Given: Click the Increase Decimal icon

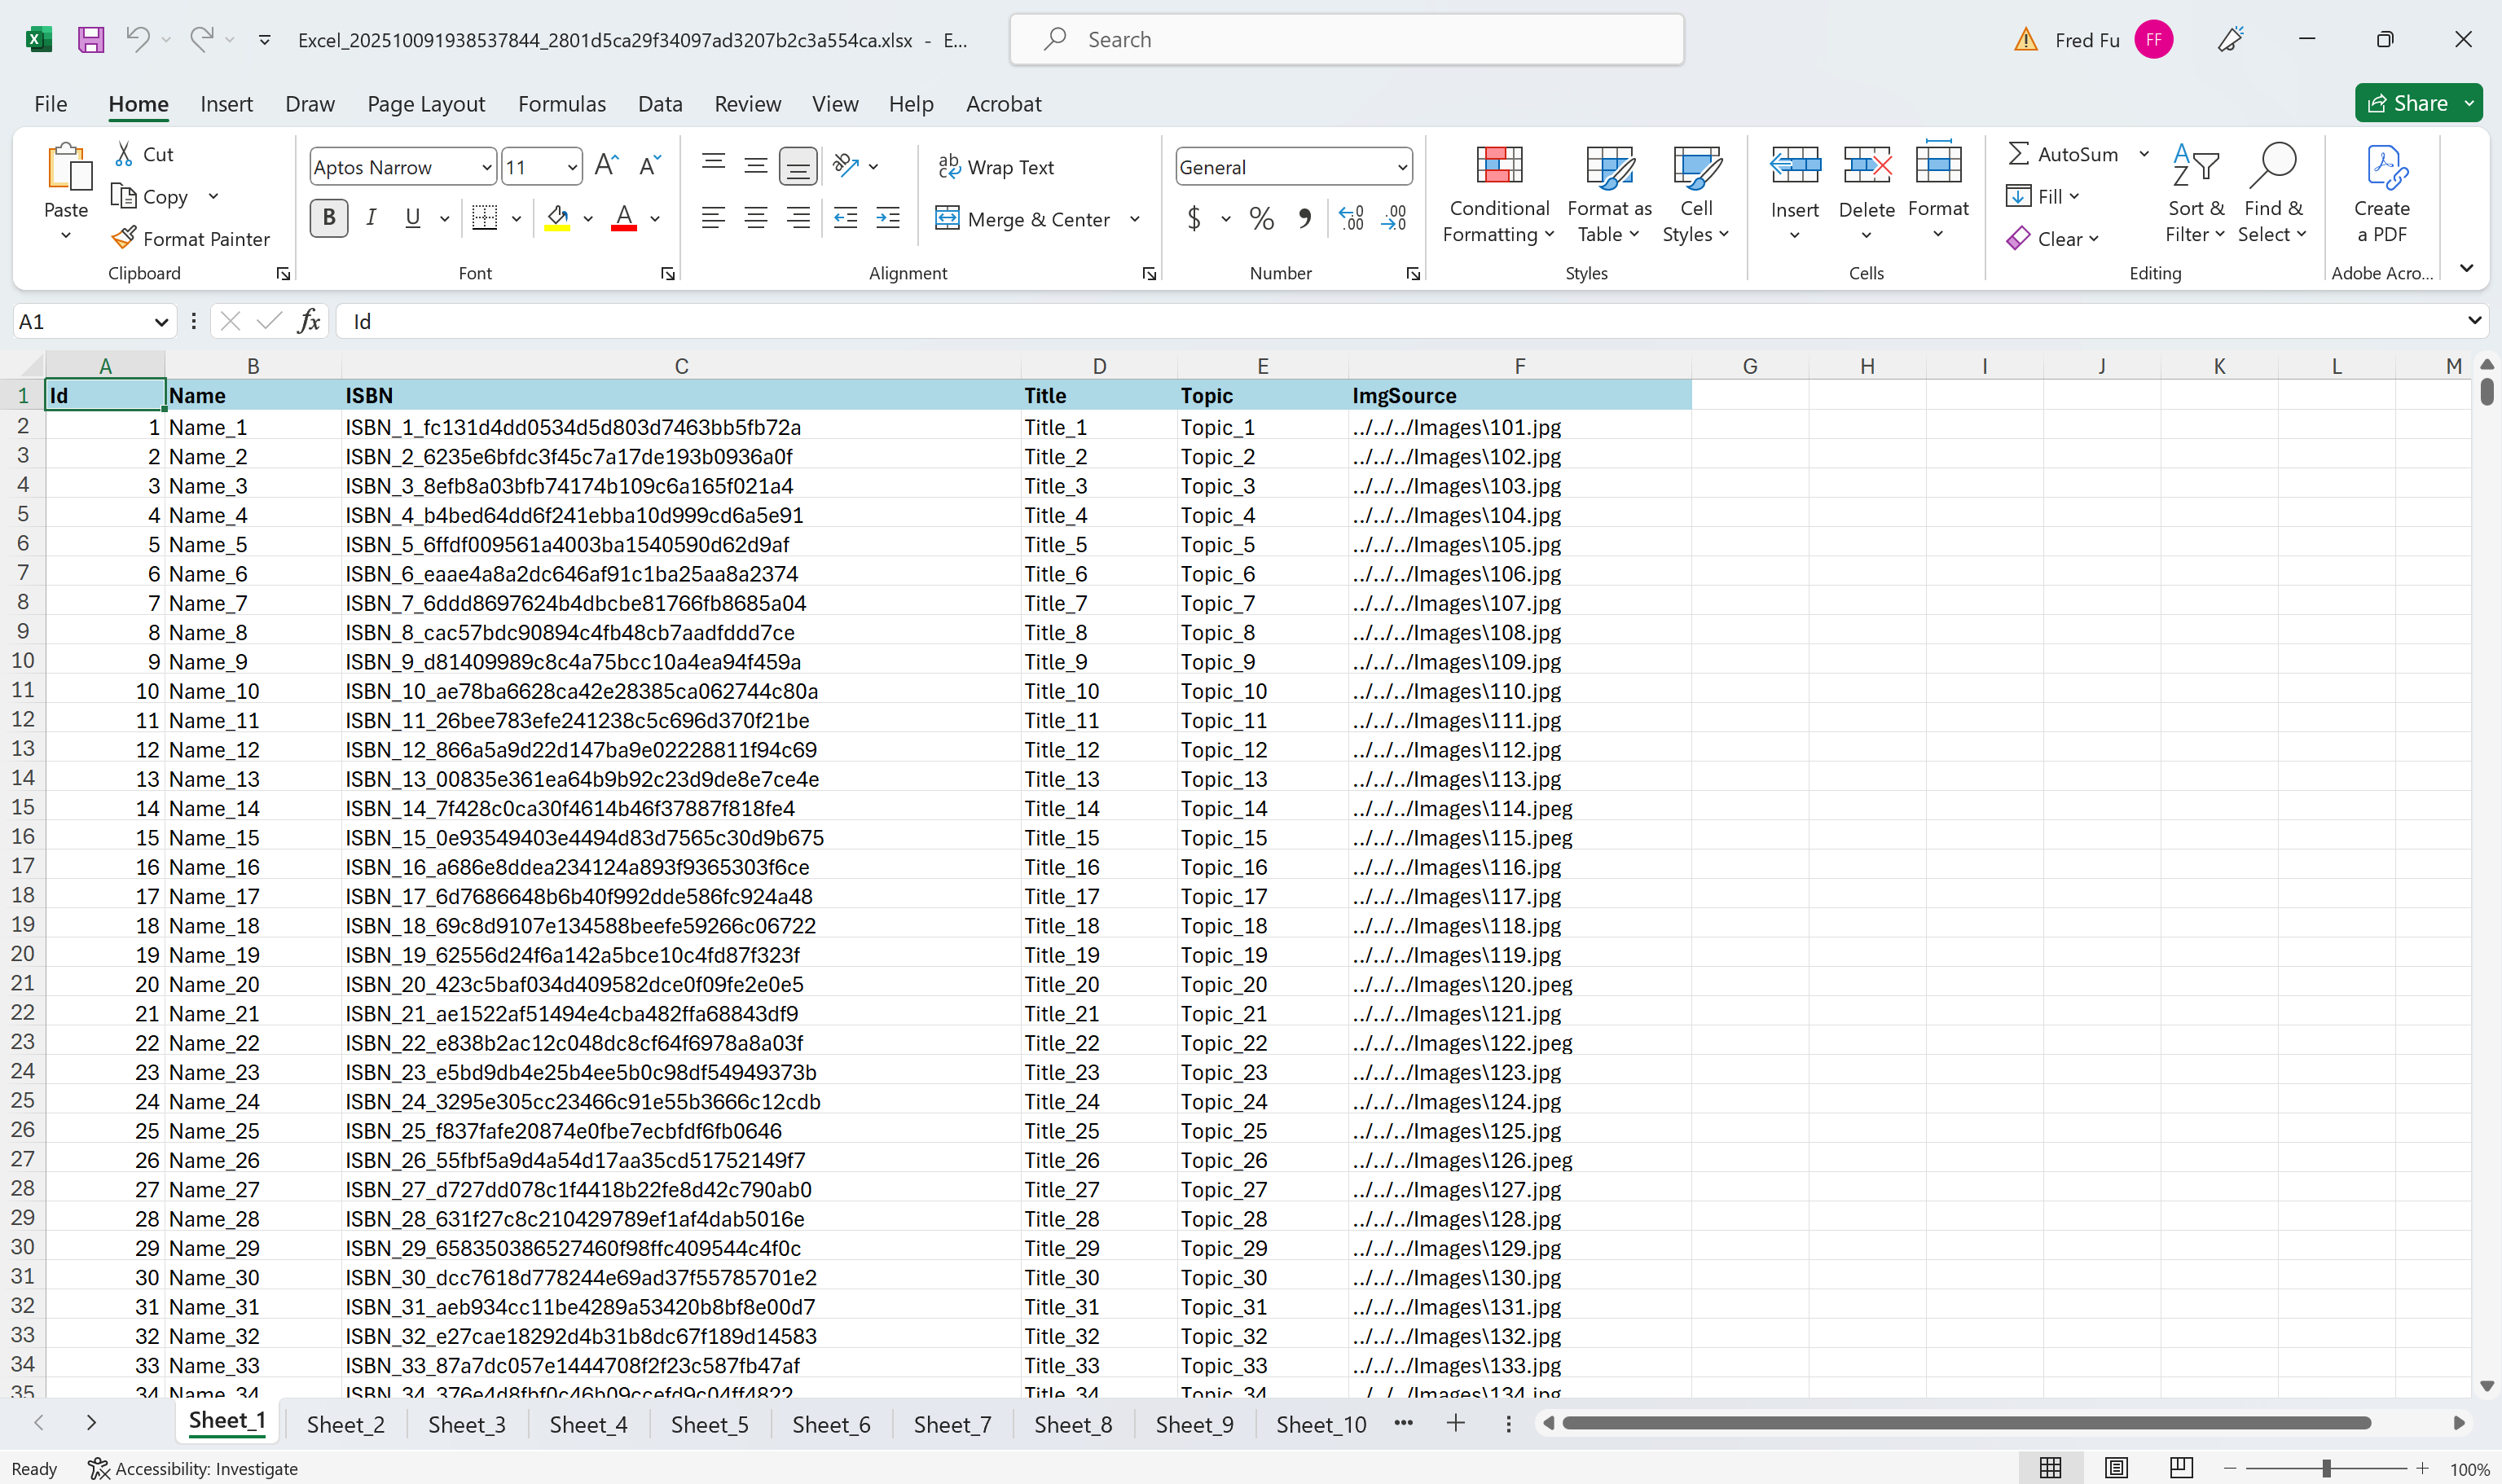Looking at the screenshot, I should coord(1351,218).
